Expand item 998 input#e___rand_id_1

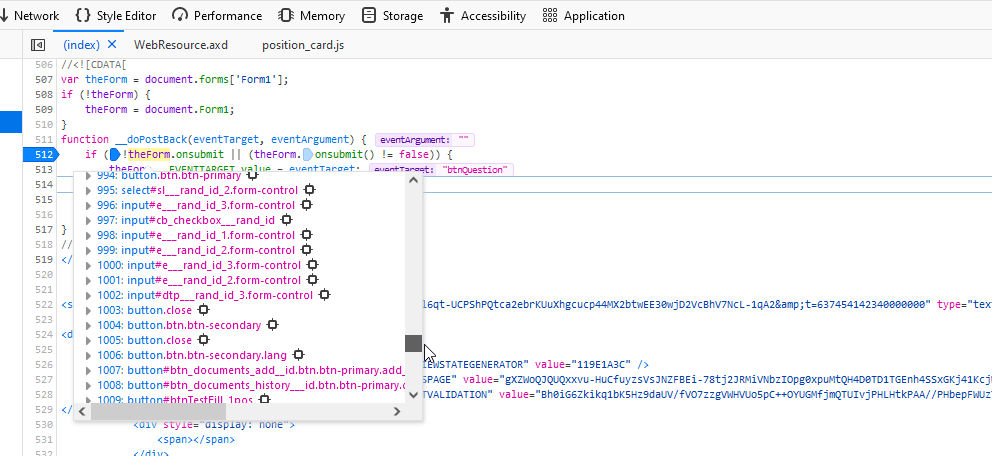(89, 235)
